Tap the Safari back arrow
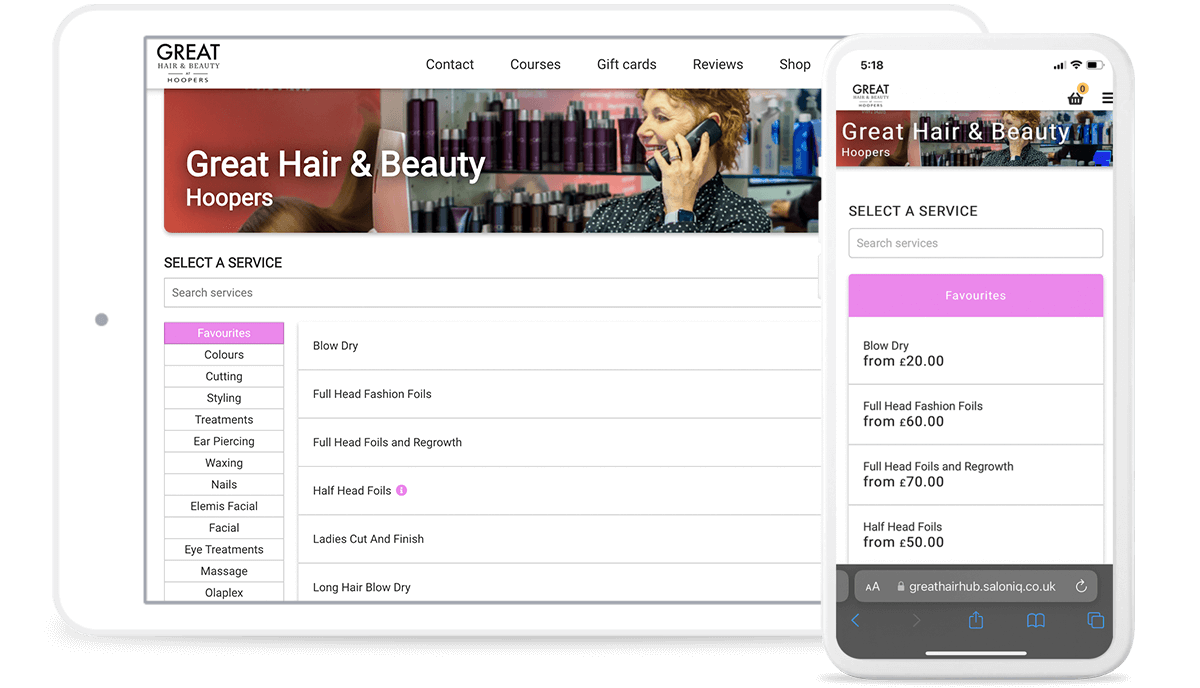The image size is (1200, 688). pos(855,621)
